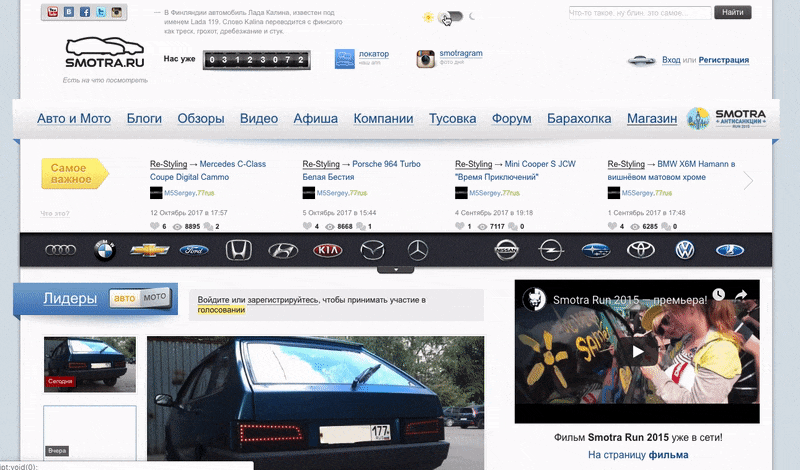Open the YouTube social icon
Viewport: 800px width, 470px height.
(x=53, y=12)
